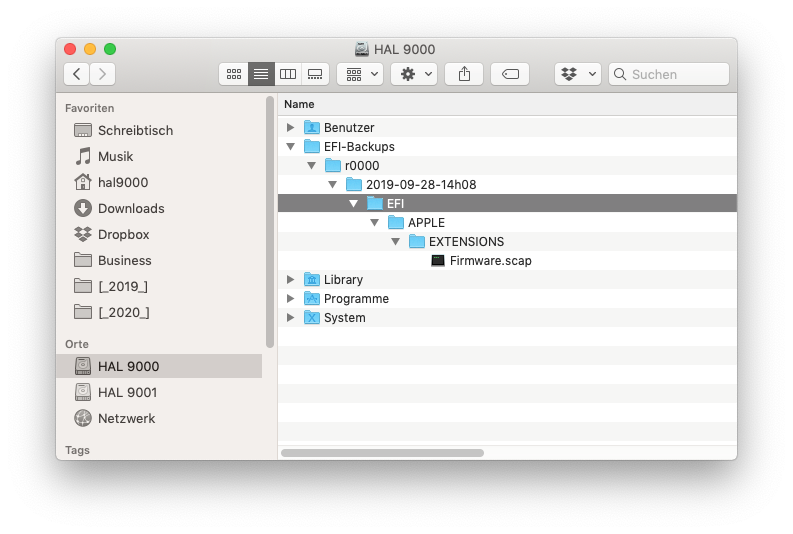Viewport: 793px width, 534px height.
Task: Collapse the EXTENSIONS folder
Action: [395, 242]
